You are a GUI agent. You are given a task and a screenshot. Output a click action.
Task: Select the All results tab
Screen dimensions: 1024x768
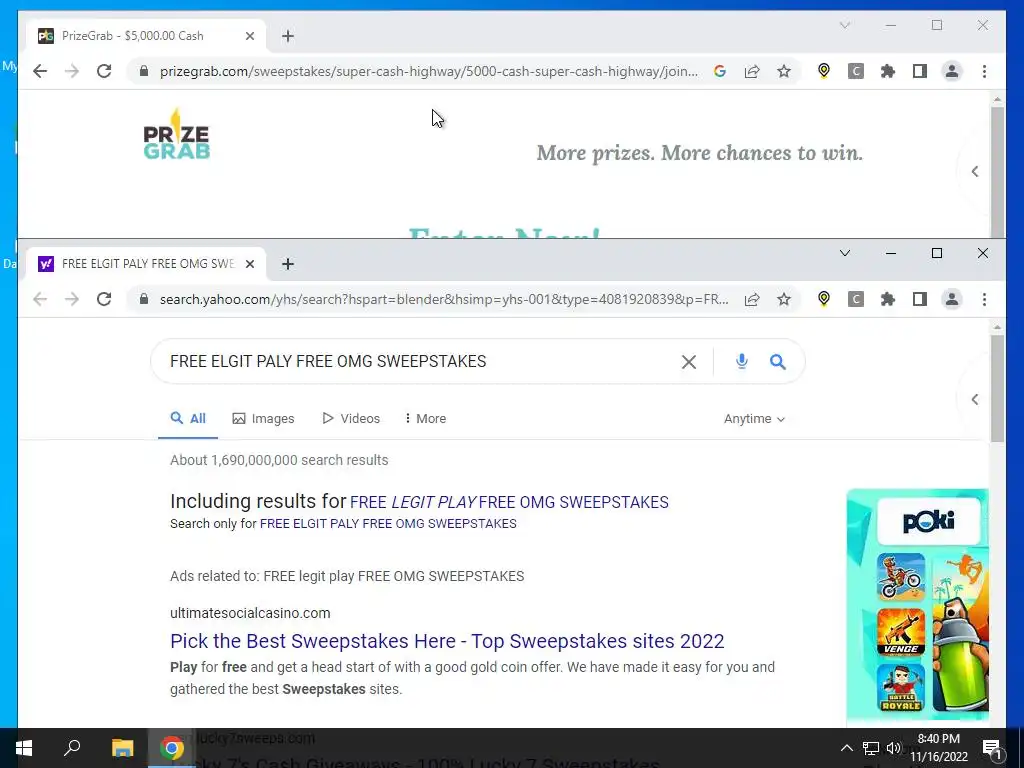188,419
